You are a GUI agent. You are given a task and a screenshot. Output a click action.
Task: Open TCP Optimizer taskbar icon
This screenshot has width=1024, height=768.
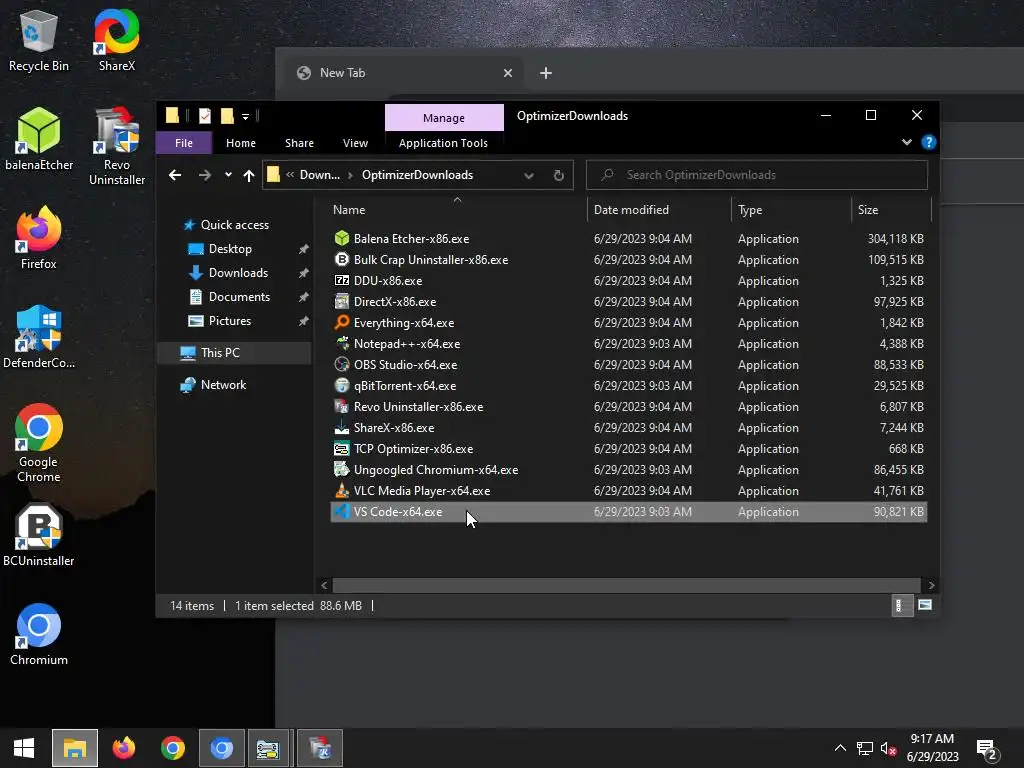coord(268,748)
